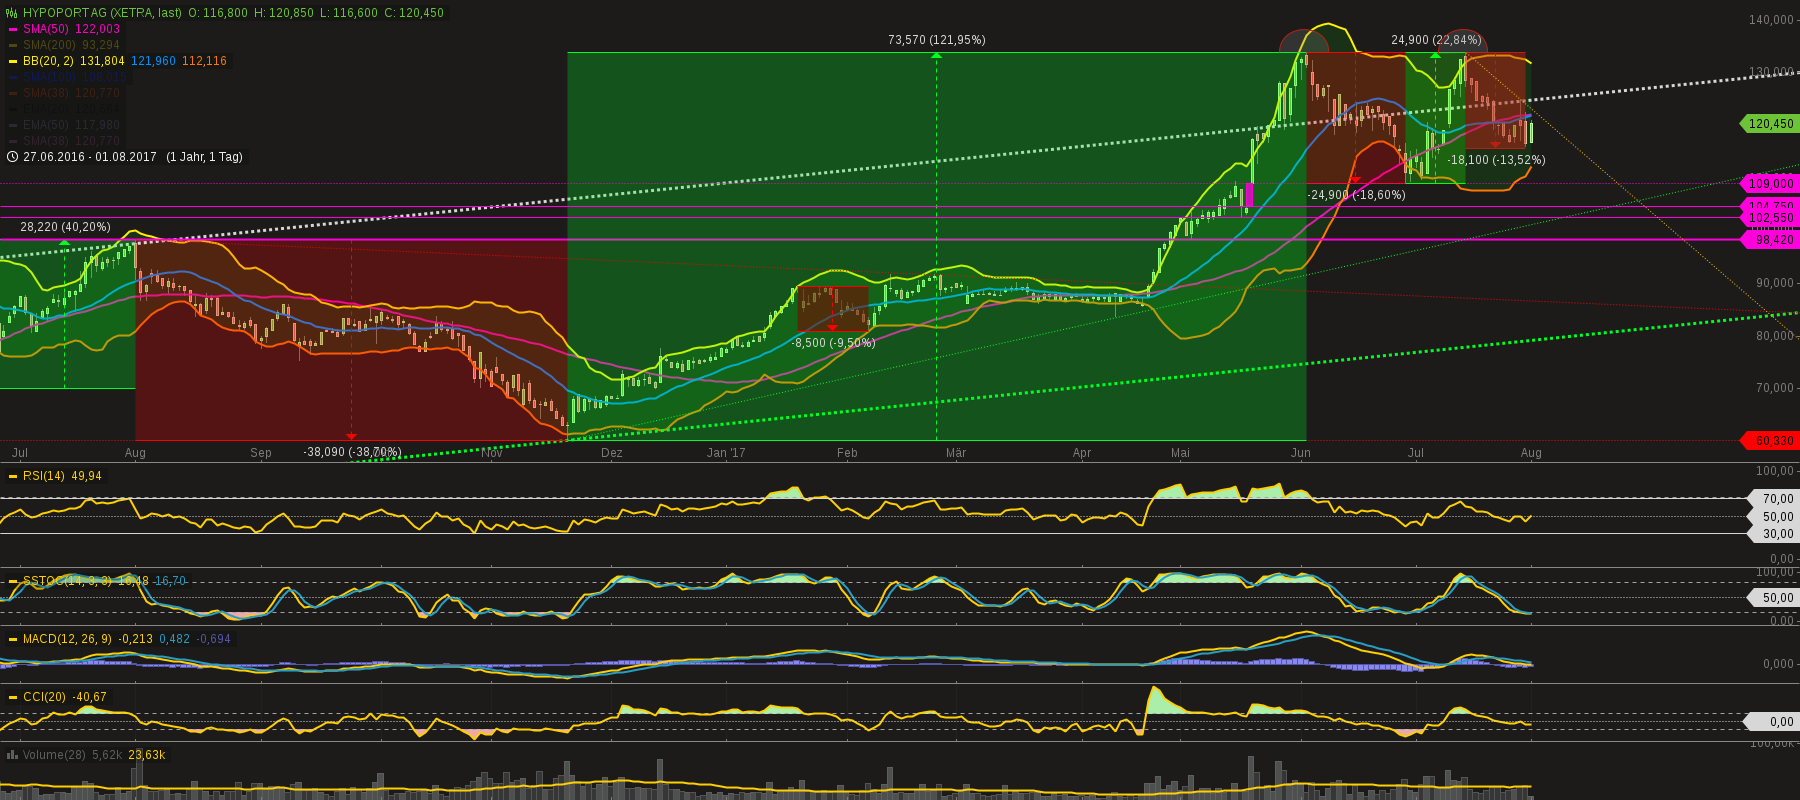Click the SSTOC 50,00 level tag

tap(1773, 598)
